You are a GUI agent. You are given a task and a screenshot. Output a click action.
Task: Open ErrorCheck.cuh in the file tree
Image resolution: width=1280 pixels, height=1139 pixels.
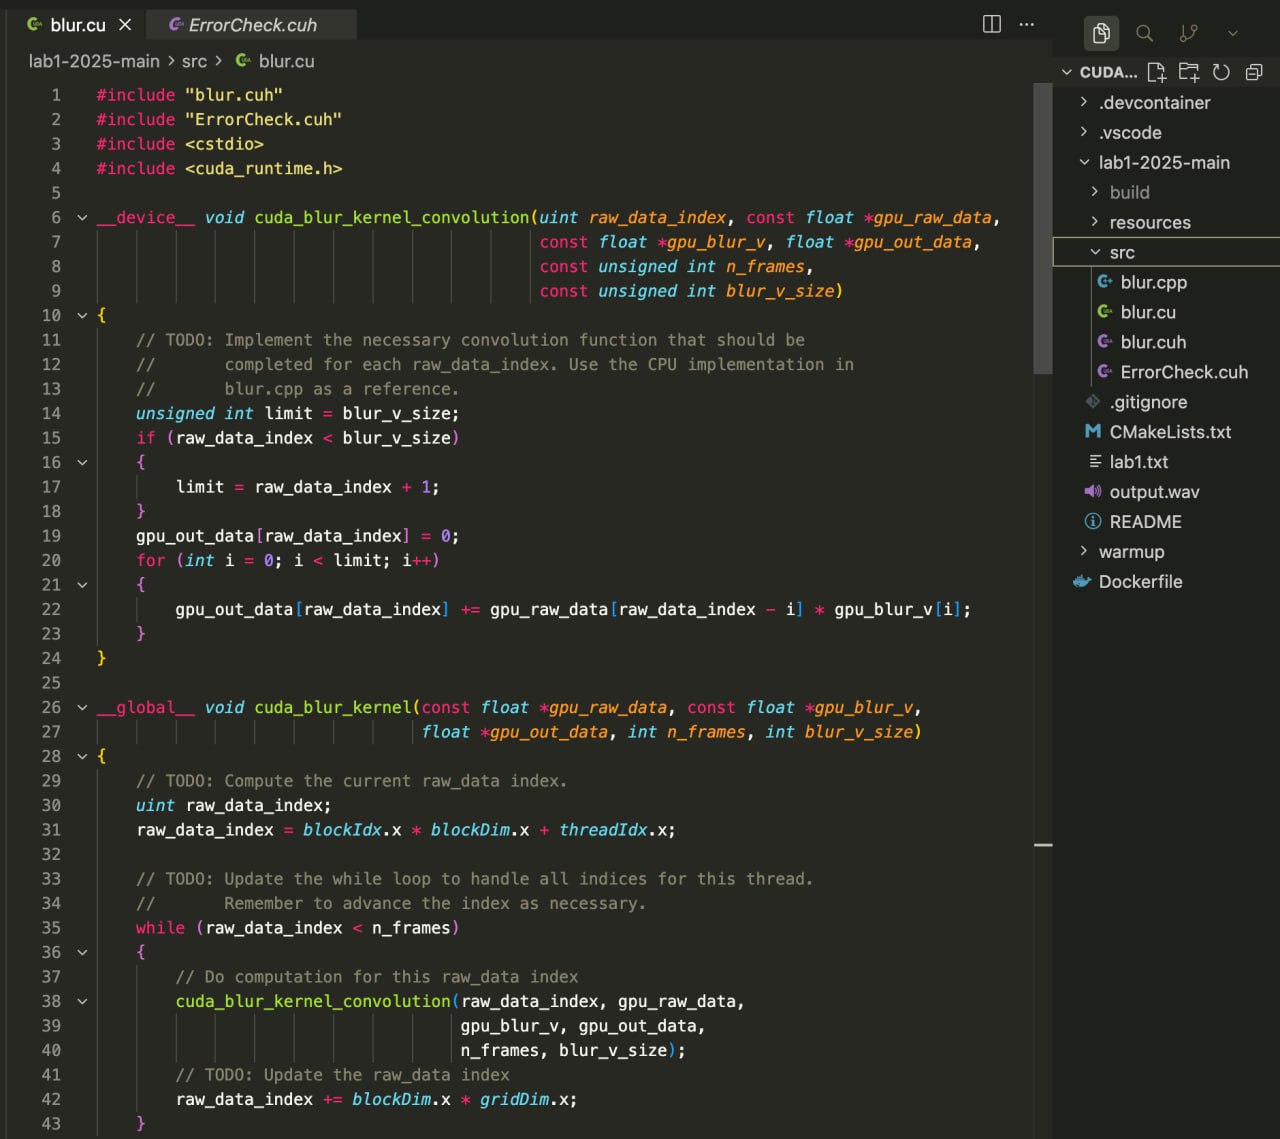pos(1184,372)
